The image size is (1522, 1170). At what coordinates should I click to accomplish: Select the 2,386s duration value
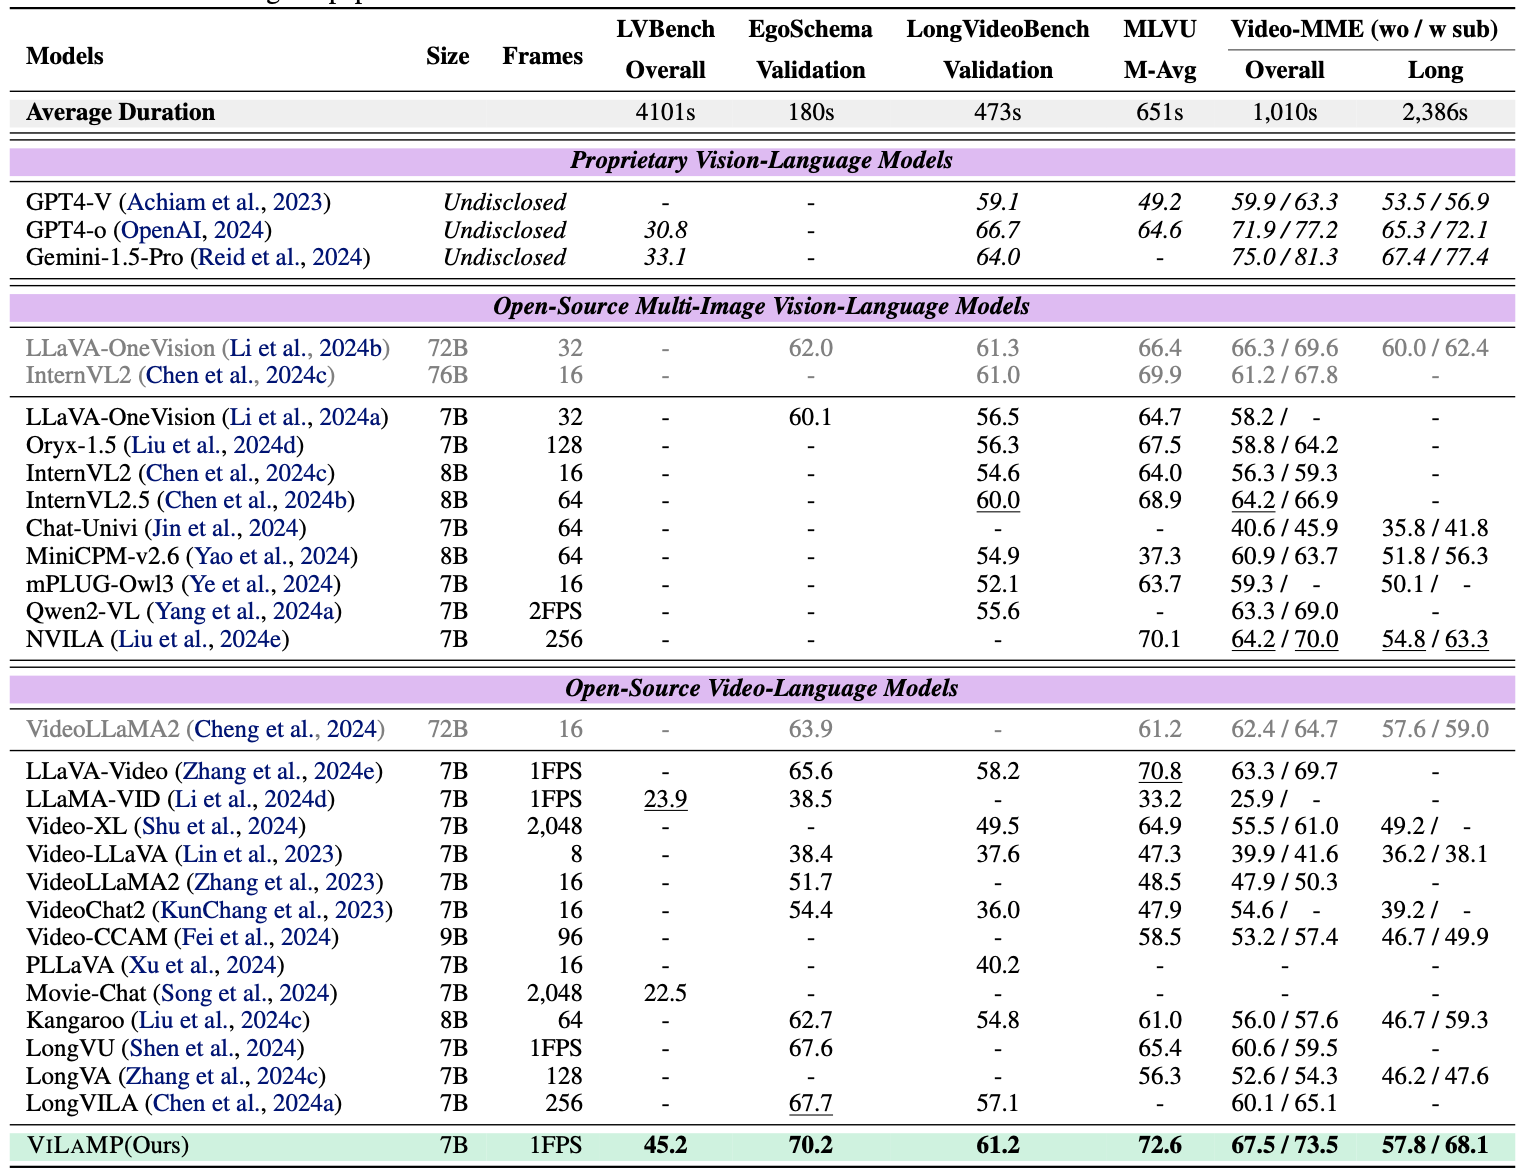click(x=1435, y=112)
